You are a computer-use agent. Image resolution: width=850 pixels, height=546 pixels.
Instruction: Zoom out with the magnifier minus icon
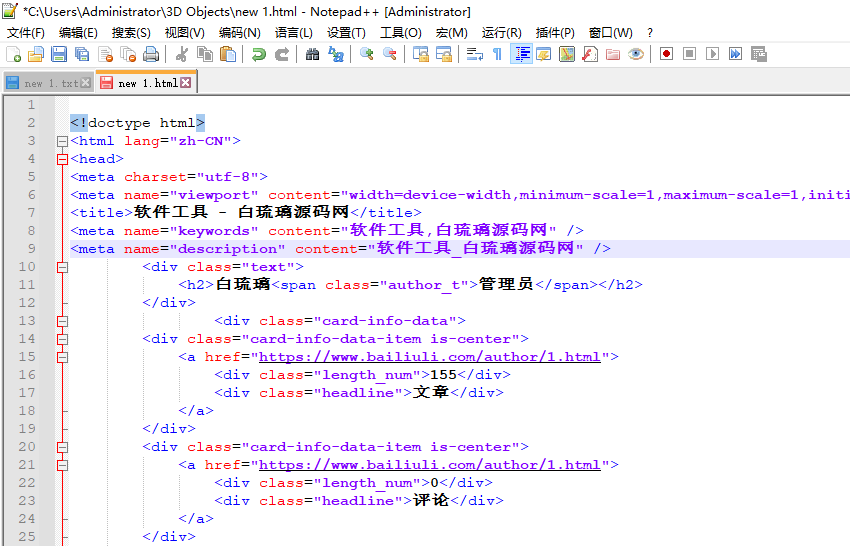pos(389,54)
